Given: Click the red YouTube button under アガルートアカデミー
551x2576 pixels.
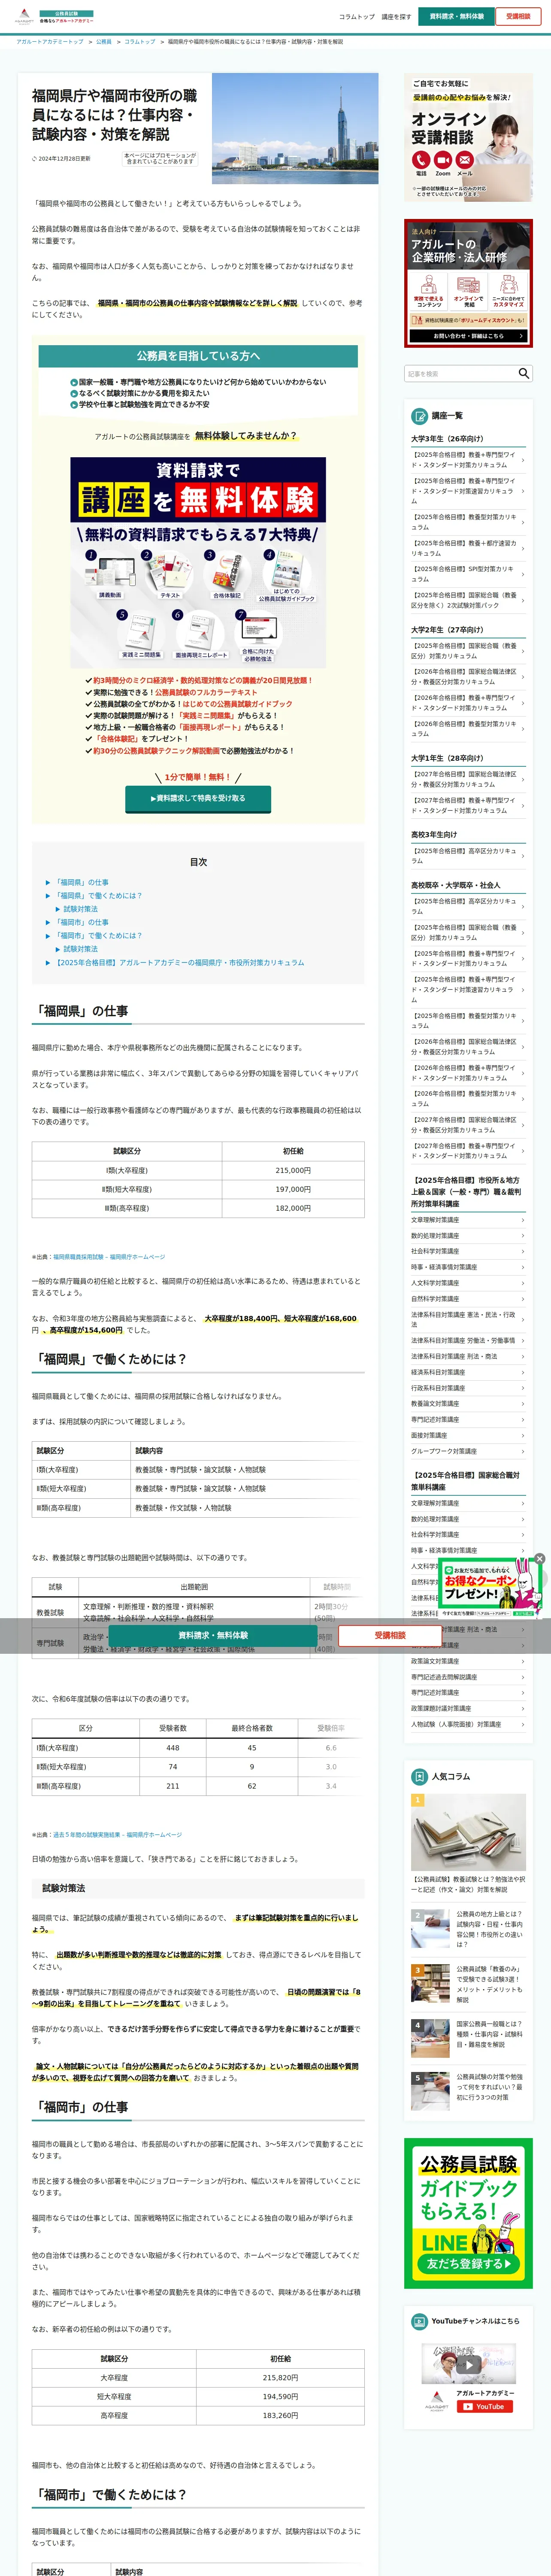Looking at the screenshot, I should pyautogui.click(x=485, y=2407).
